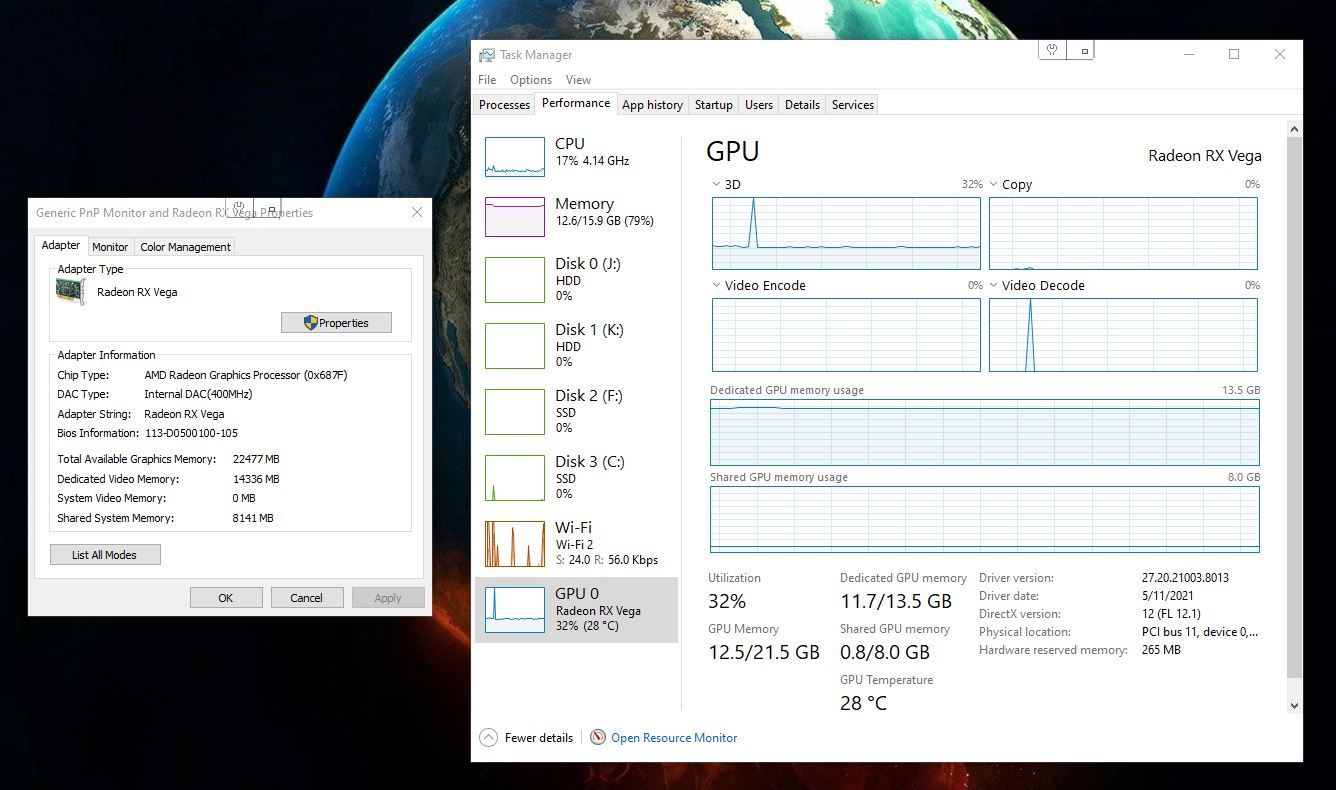Switch to the Performance tab

[576, 103]
